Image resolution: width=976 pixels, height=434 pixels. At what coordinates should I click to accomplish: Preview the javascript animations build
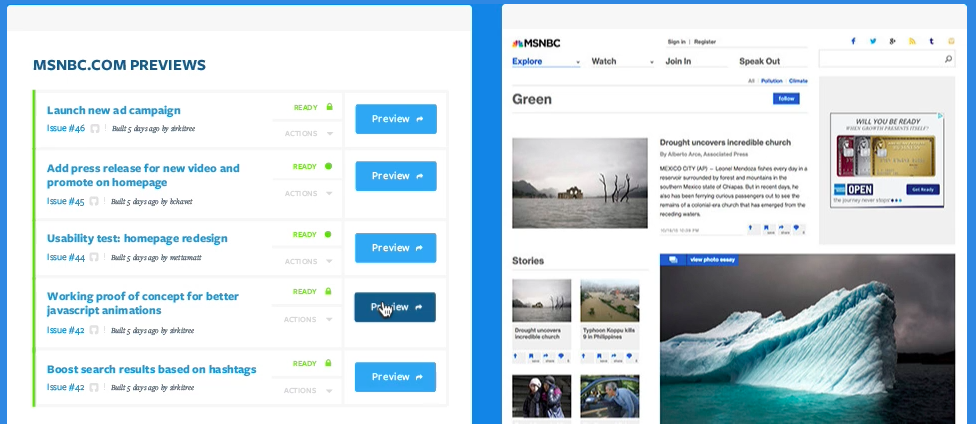click(395, 307)
